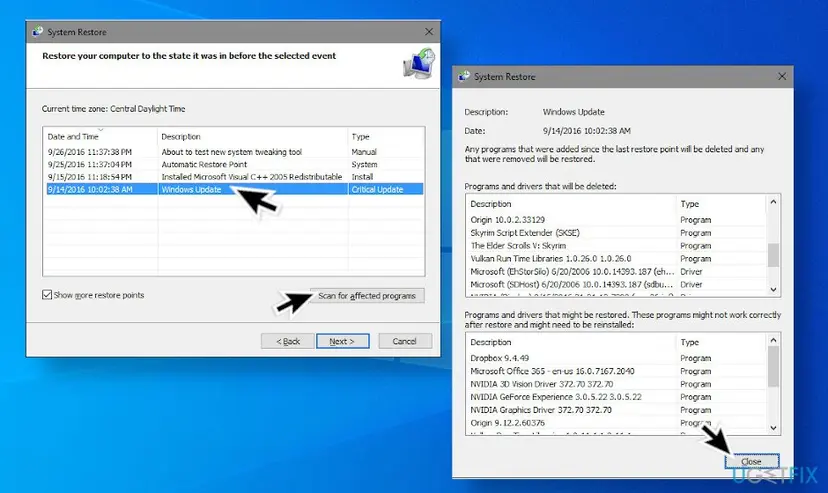The image size is (828, 493).
Task: Click scrollbar thumb in deleted programs list
Action: pos(773,255)
